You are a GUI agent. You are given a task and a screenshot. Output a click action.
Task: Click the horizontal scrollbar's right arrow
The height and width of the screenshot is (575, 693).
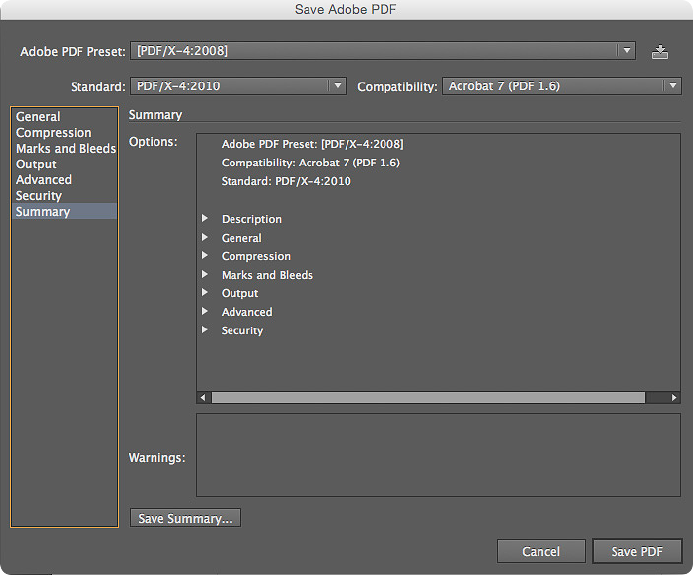[x=674, y=397]
